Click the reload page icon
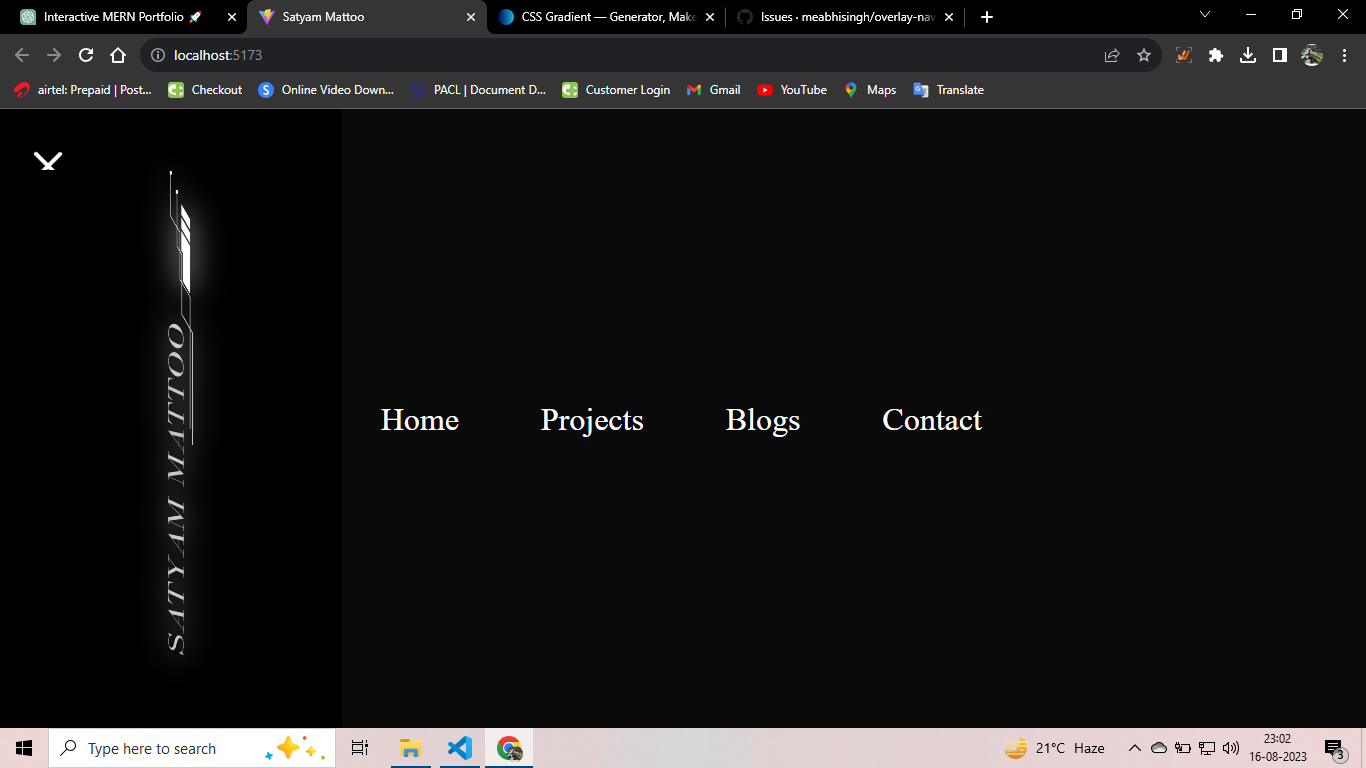The height and width of the screenshot is (768, 1366). click(x=84, y=56)
